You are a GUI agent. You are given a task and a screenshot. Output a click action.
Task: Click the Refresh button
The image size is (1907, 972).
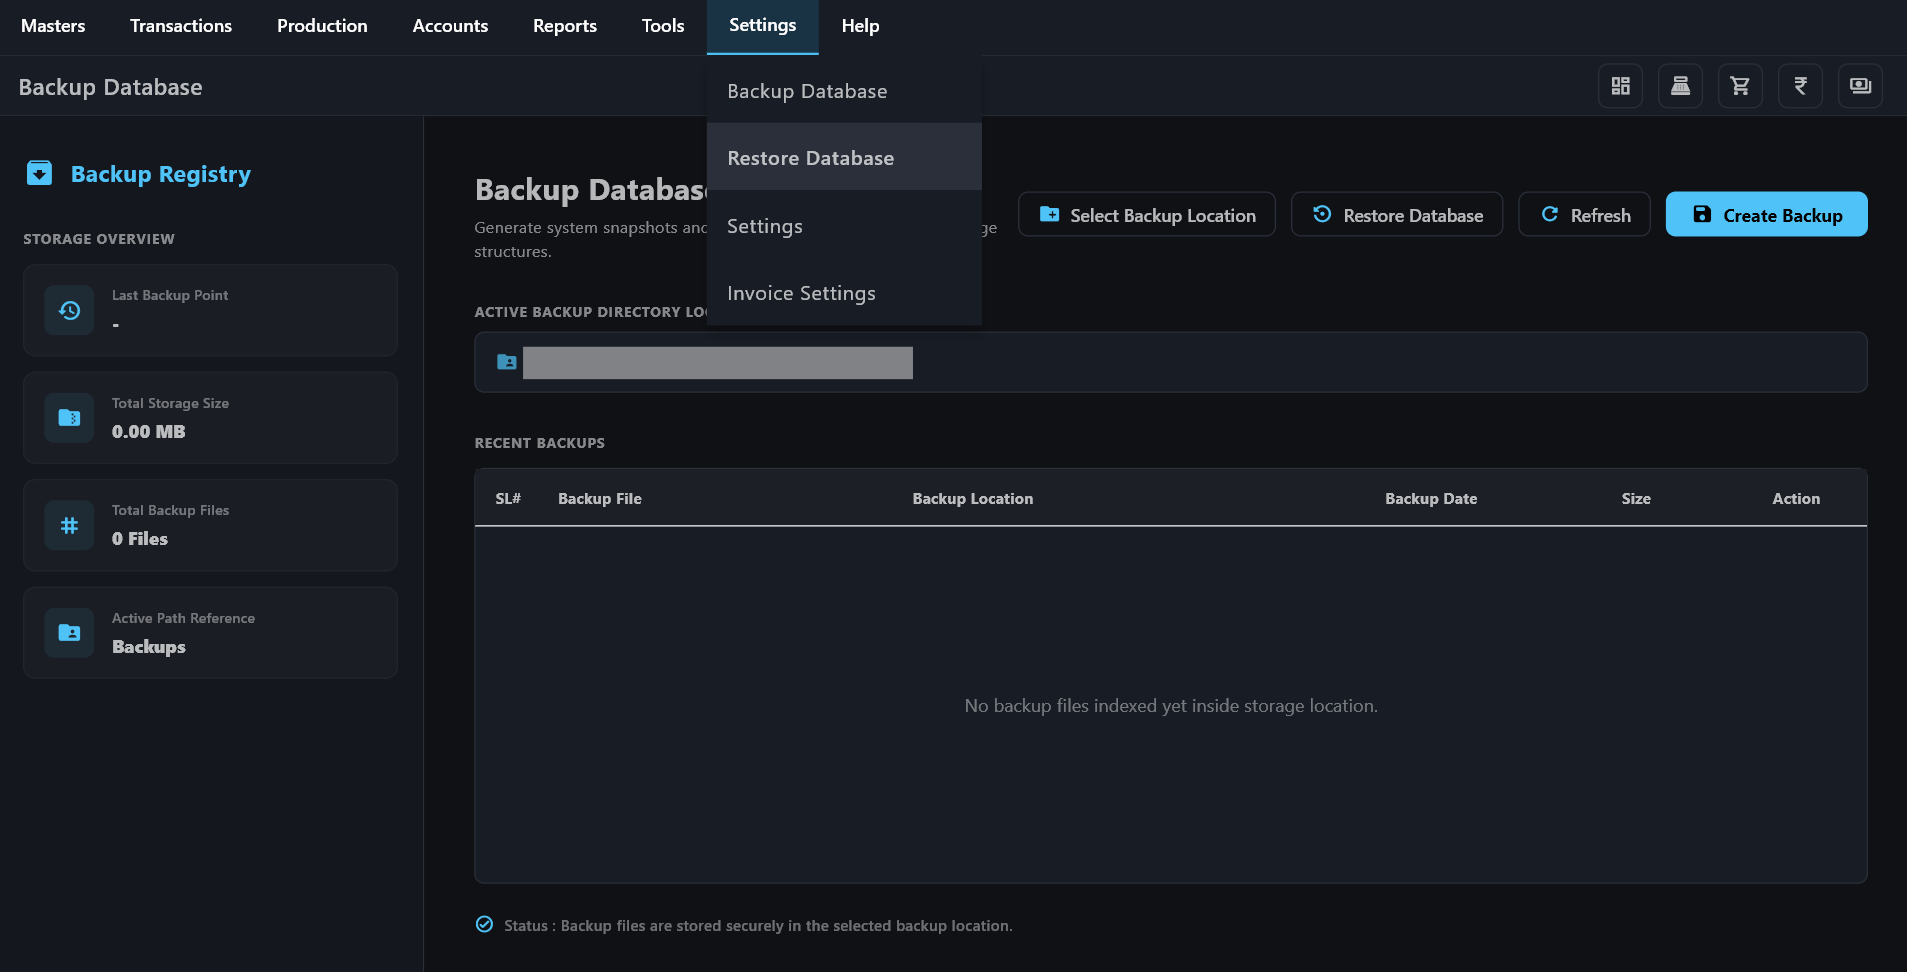click(x=1584, y=215)
